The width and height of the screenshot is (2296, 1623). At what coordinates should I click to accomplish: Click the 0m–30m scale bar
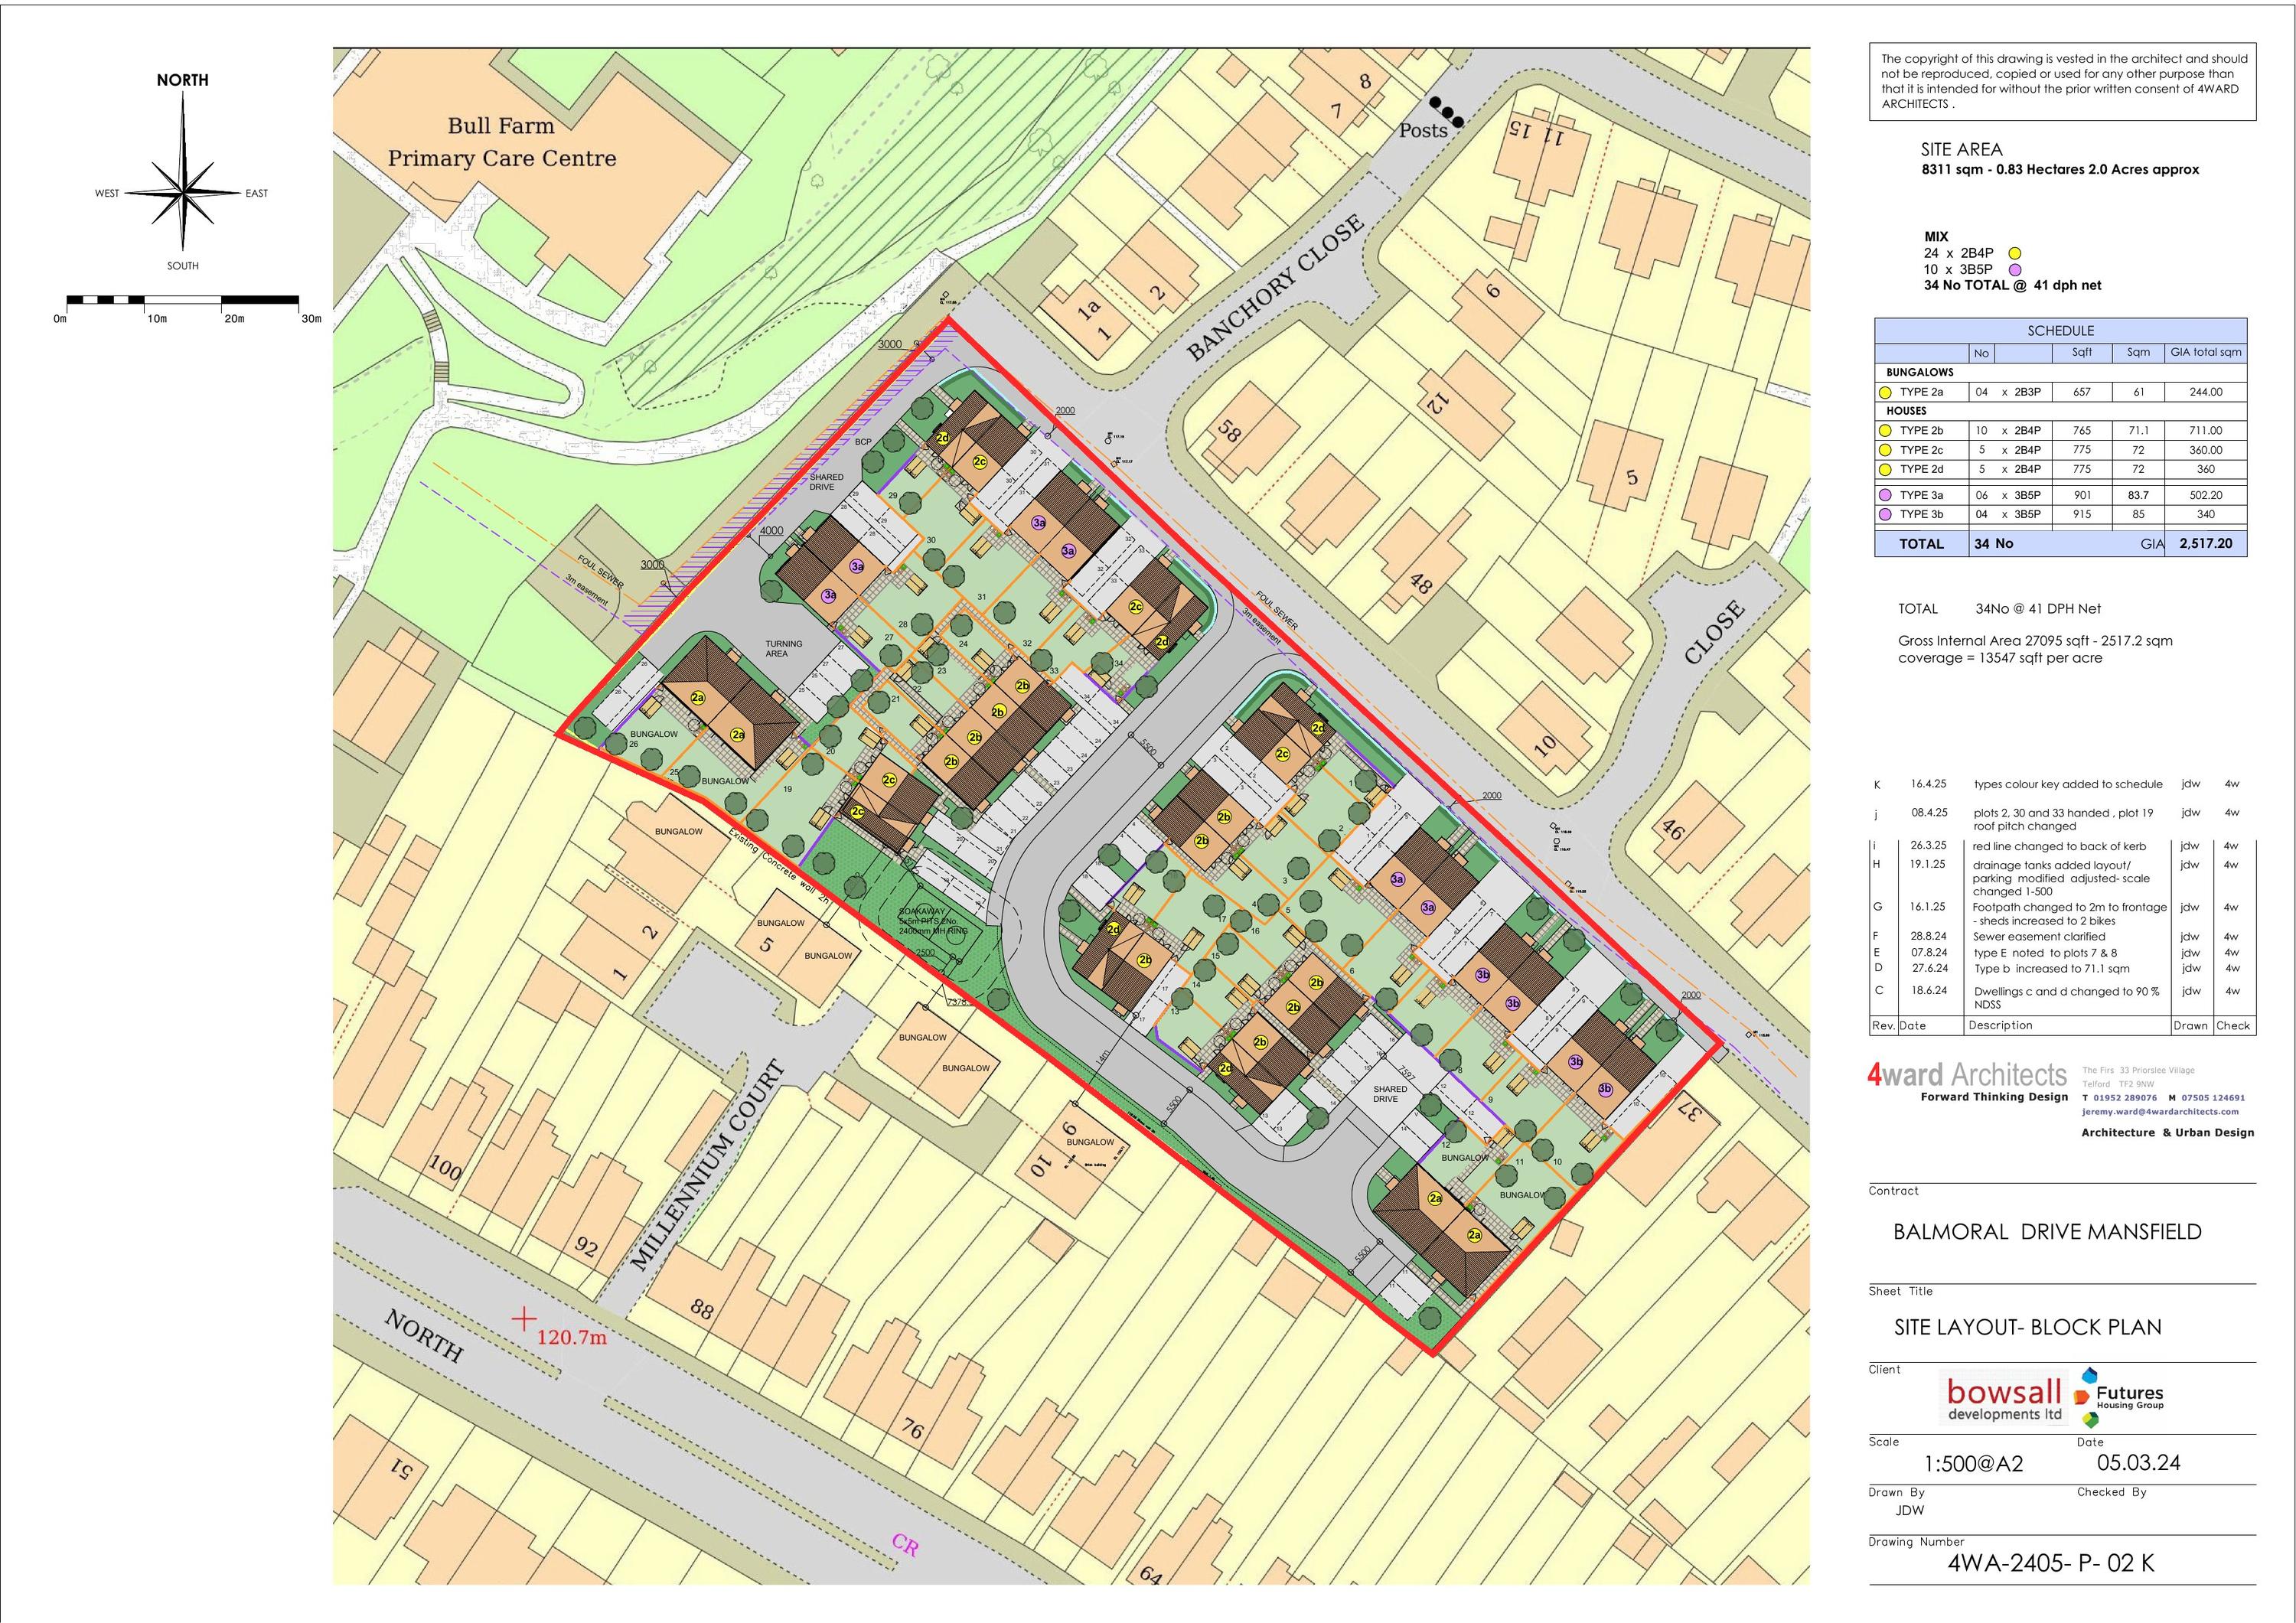tap(183, 300)
